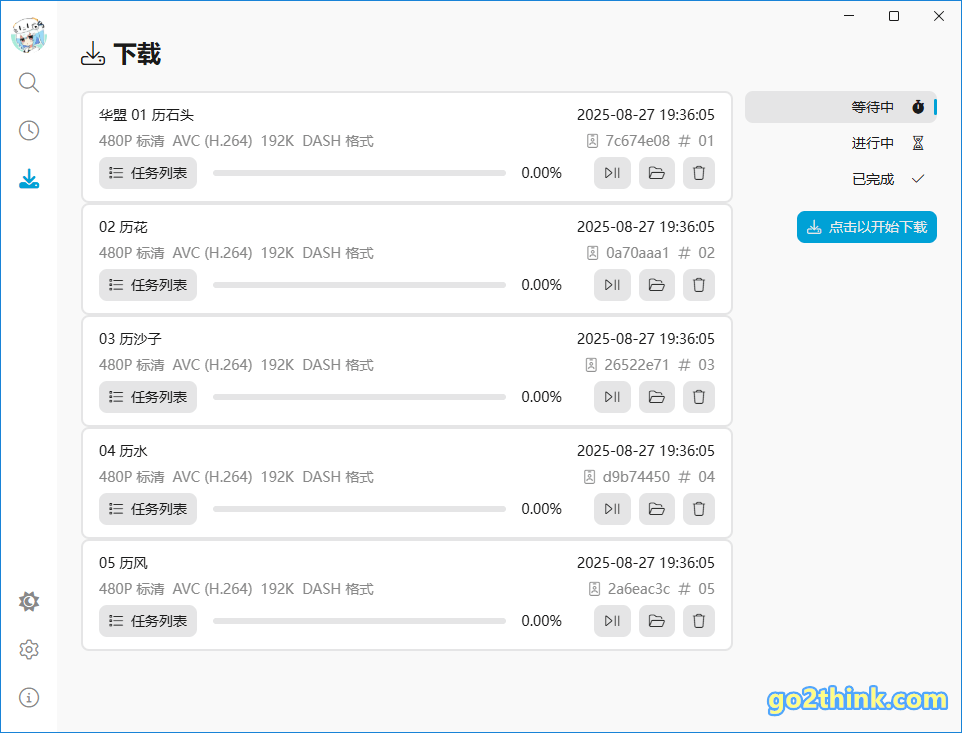Open folder for task 05 历风
Image resolution: width=962 pixels, height=733 pixels.
(656, 621)
